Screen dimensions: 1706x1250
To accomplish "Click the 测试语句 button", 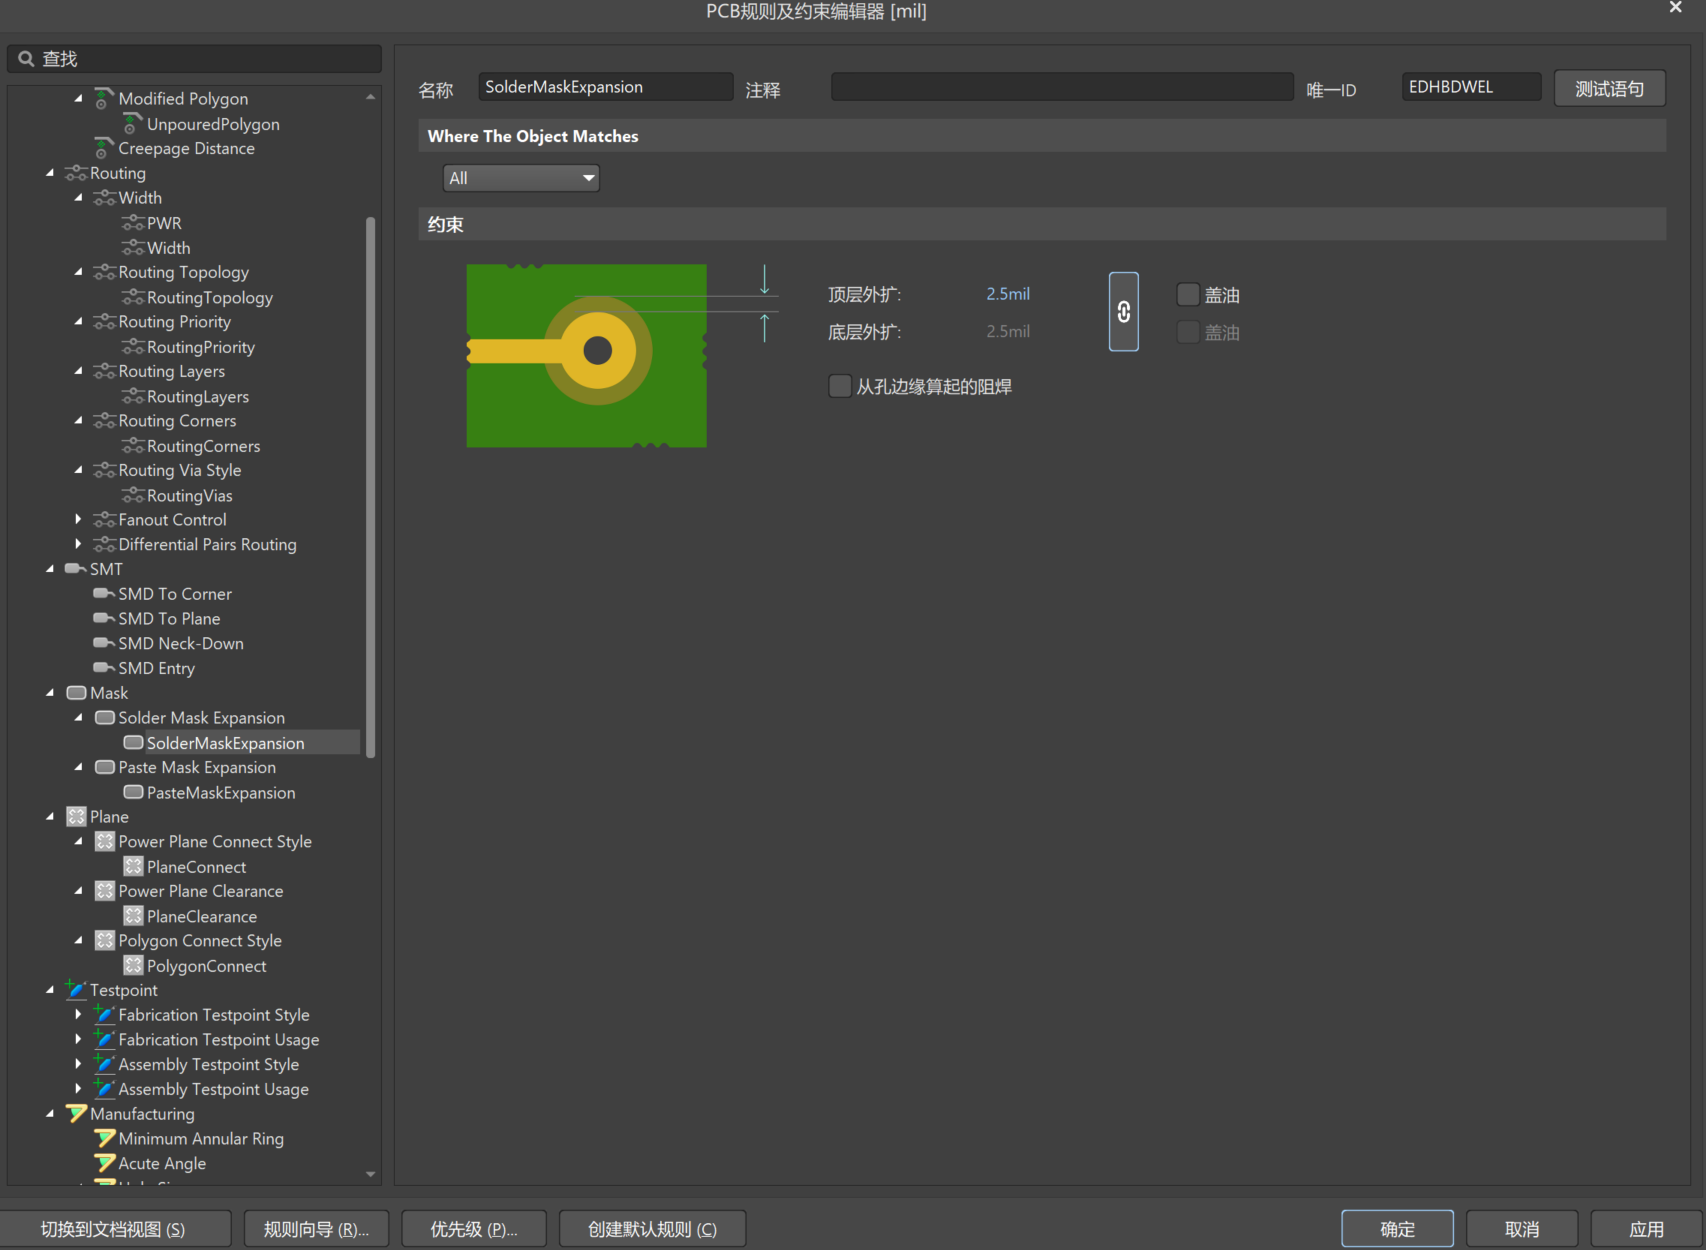I will [1609, 88].
